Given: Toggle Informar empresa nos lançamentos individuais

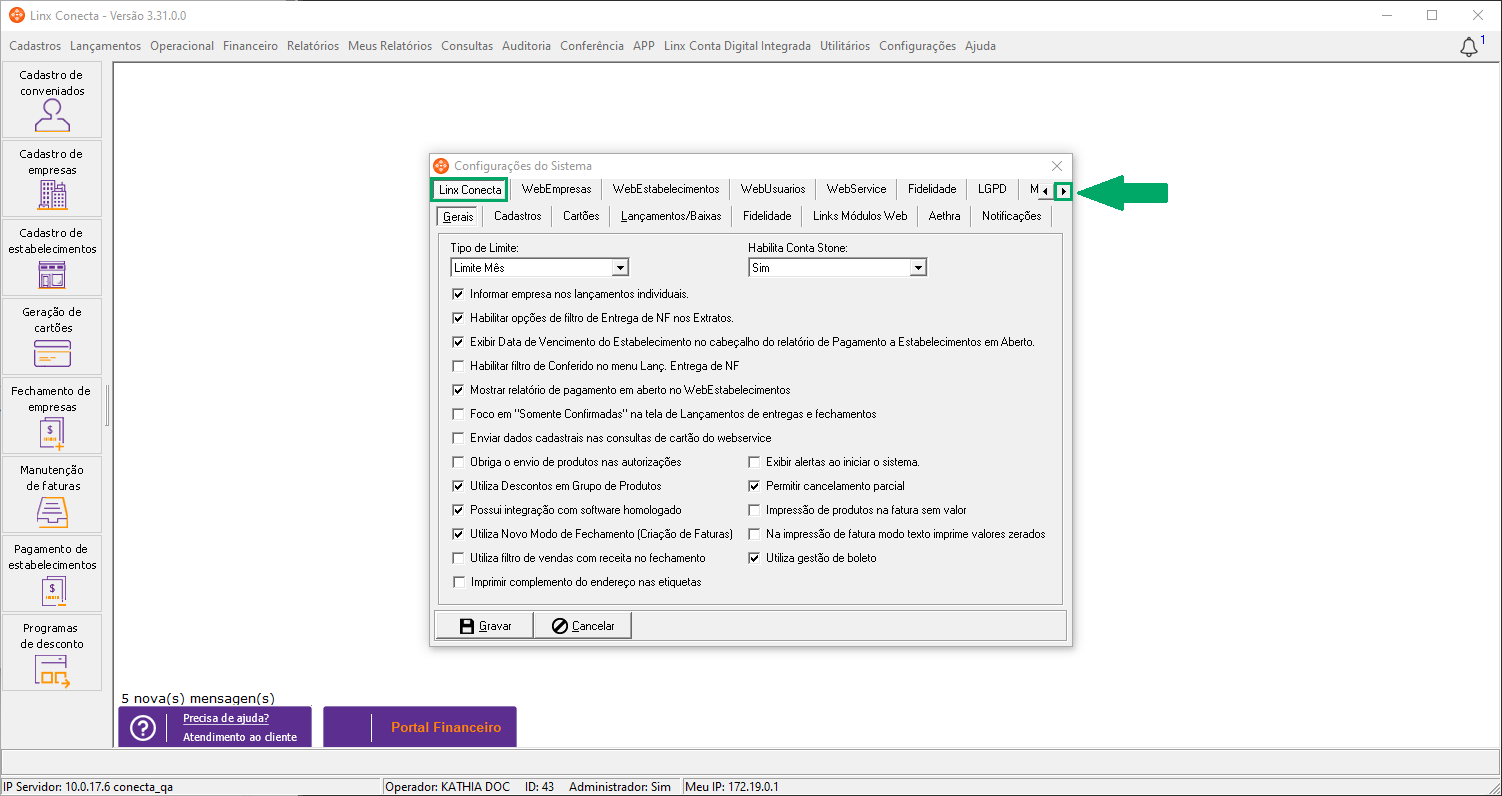Looking at the screenshot, I should tap(459, 294).
